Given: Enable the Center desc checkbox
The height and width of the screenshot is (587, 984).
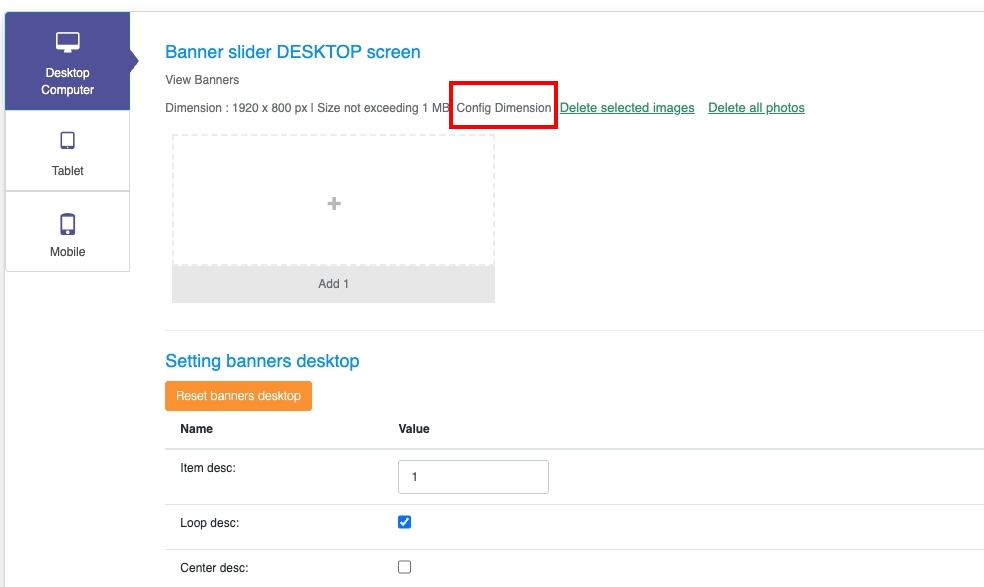Looking at the screenshot, I should point(405,567).
